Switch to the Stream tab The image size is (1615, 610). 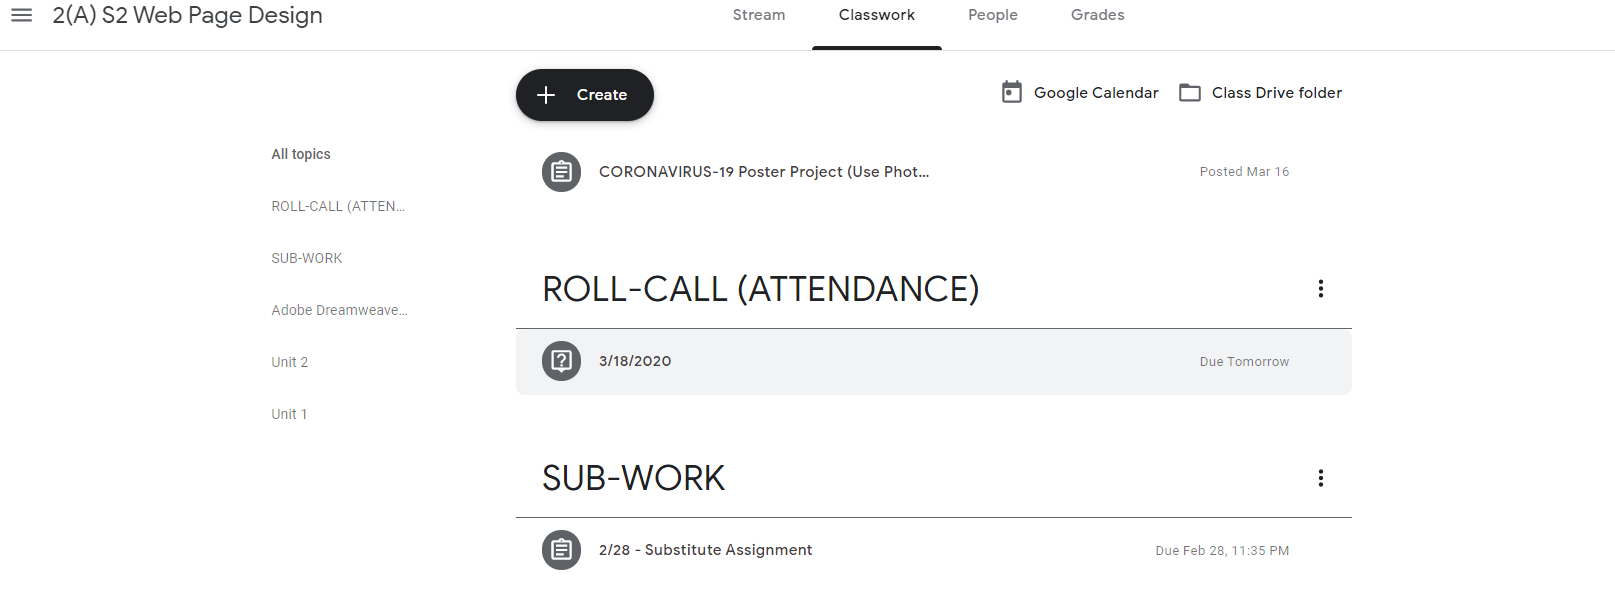pyautogui.click(x=759, y=15)
